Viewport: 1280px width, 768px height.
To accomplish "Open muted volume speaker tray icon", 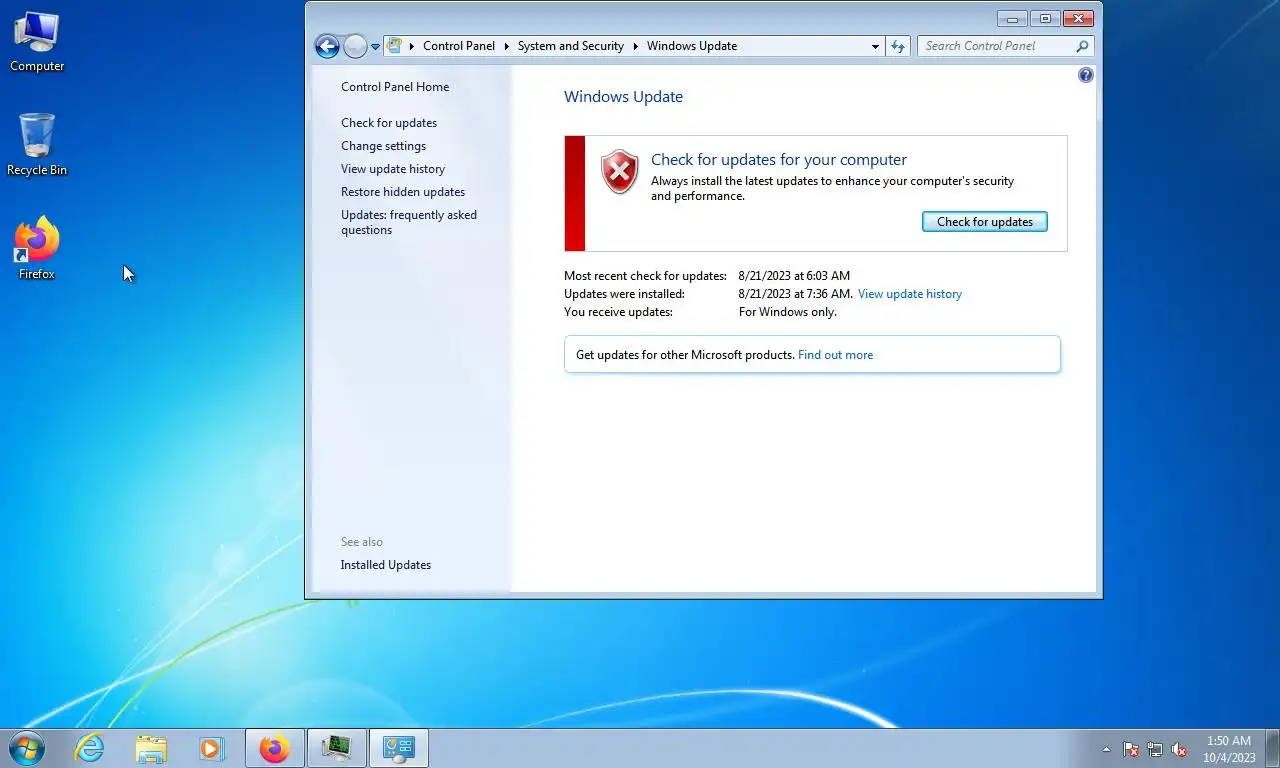I will tap(1179, 749).
